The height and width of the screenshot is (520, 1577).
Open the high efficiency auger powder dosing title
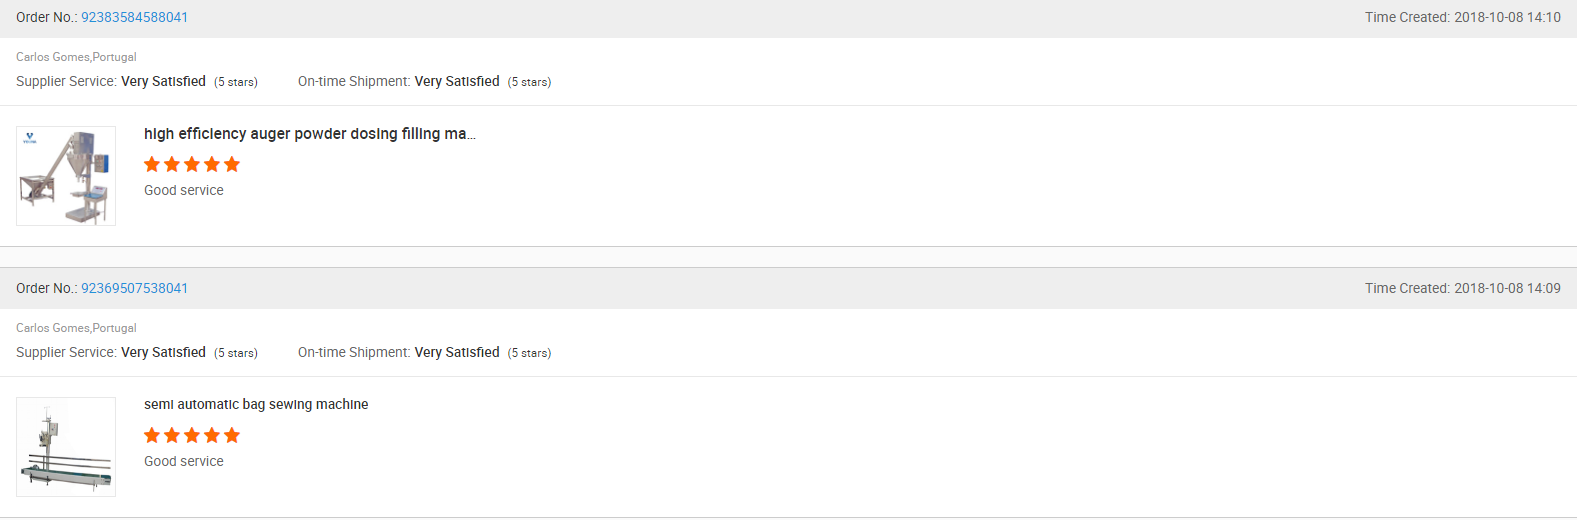click(x=309, y=134)
